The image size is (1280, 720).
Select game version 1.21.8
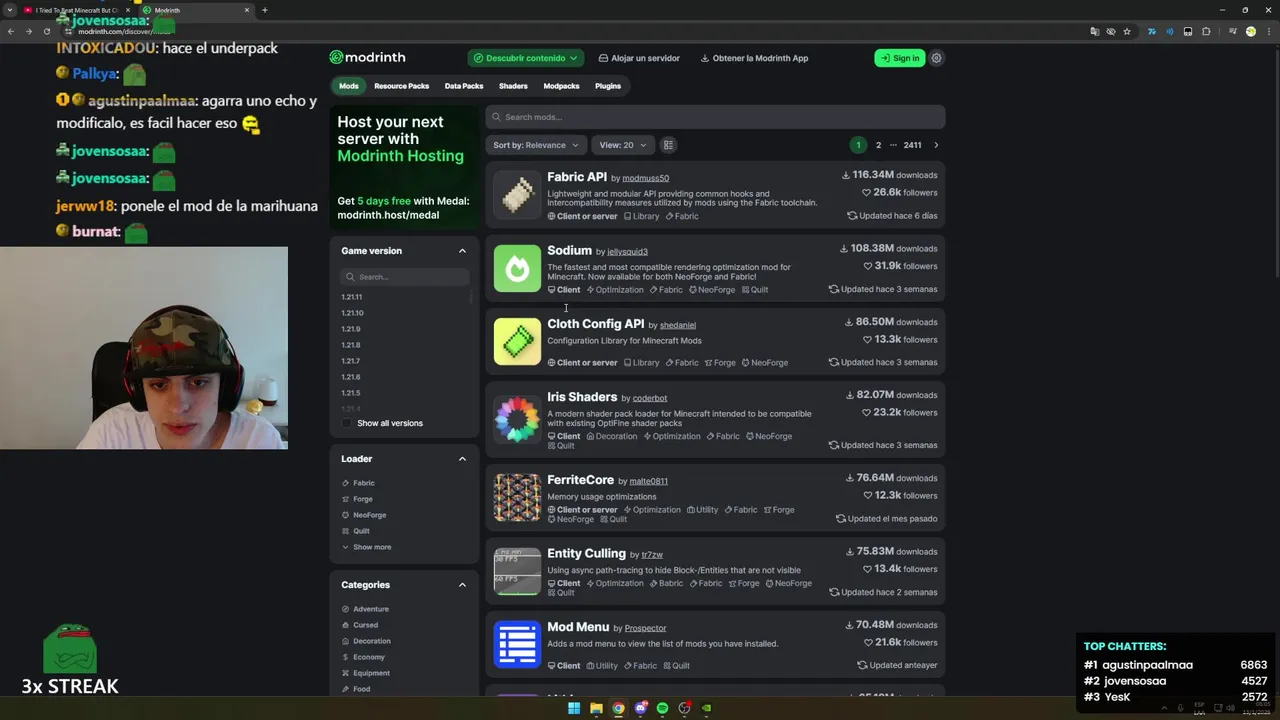pos(350,345)
